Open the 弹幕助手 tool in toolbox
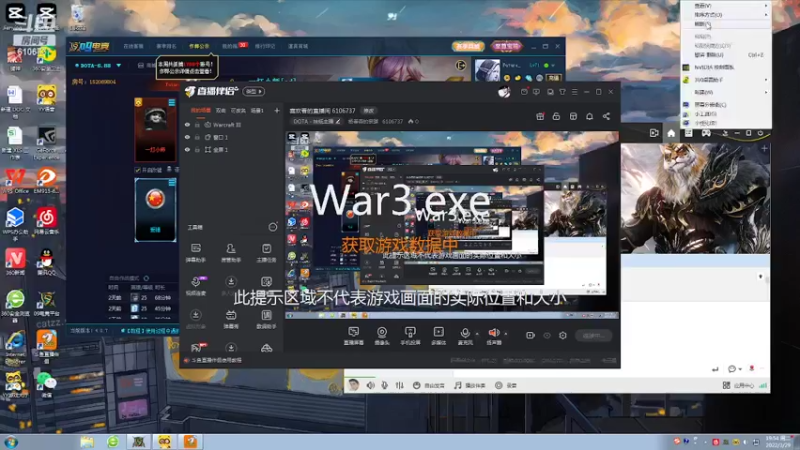The image size is (800, 450). pos(196,253)
